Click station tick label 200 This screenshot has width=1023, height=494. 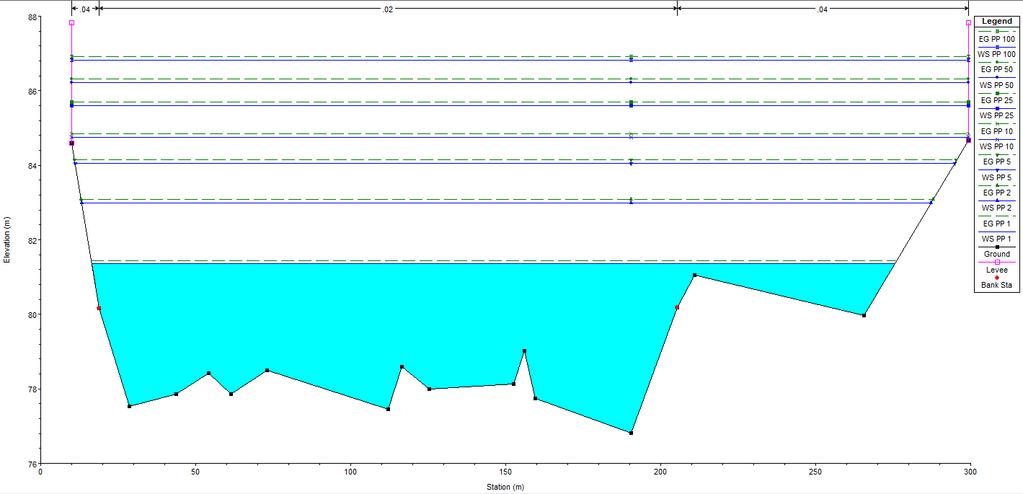point(661,471)
